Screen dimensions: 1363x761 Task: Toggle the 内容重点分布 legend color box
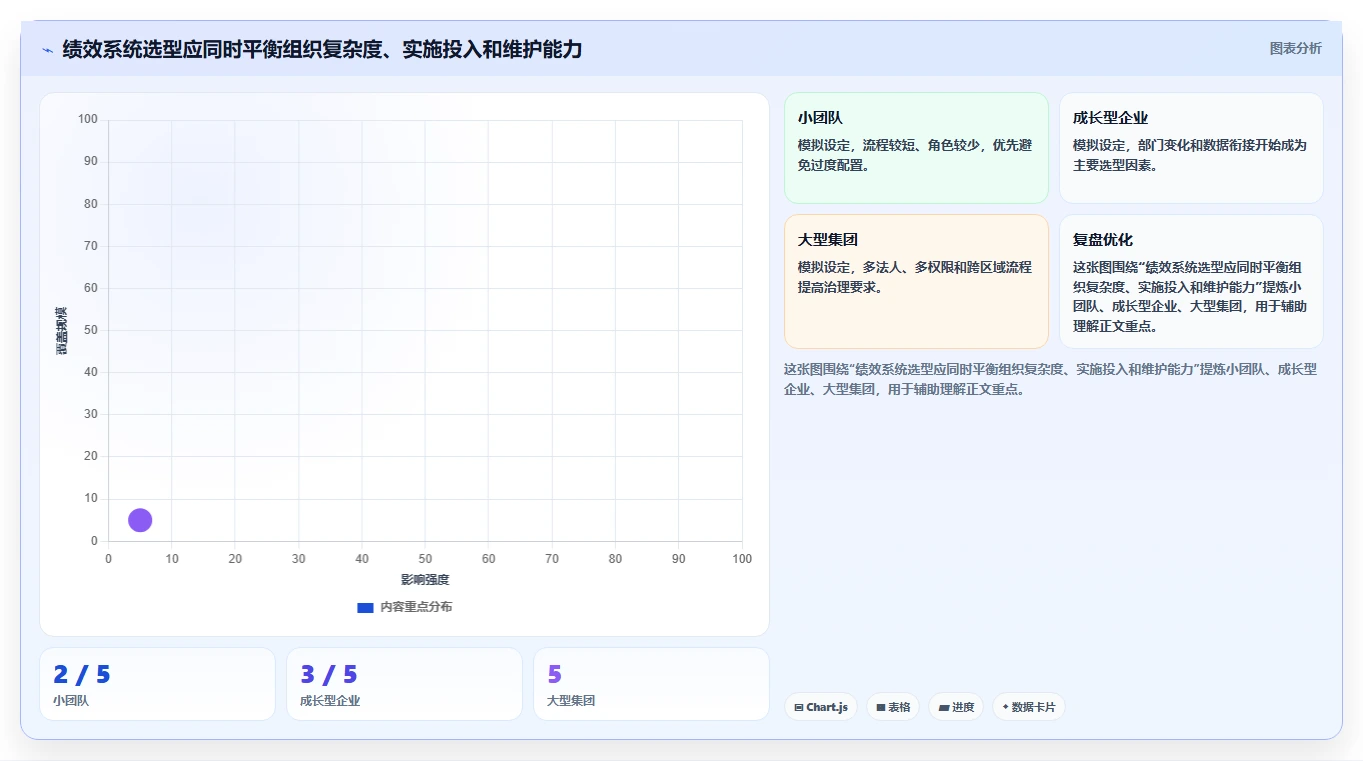pos(365,607)
